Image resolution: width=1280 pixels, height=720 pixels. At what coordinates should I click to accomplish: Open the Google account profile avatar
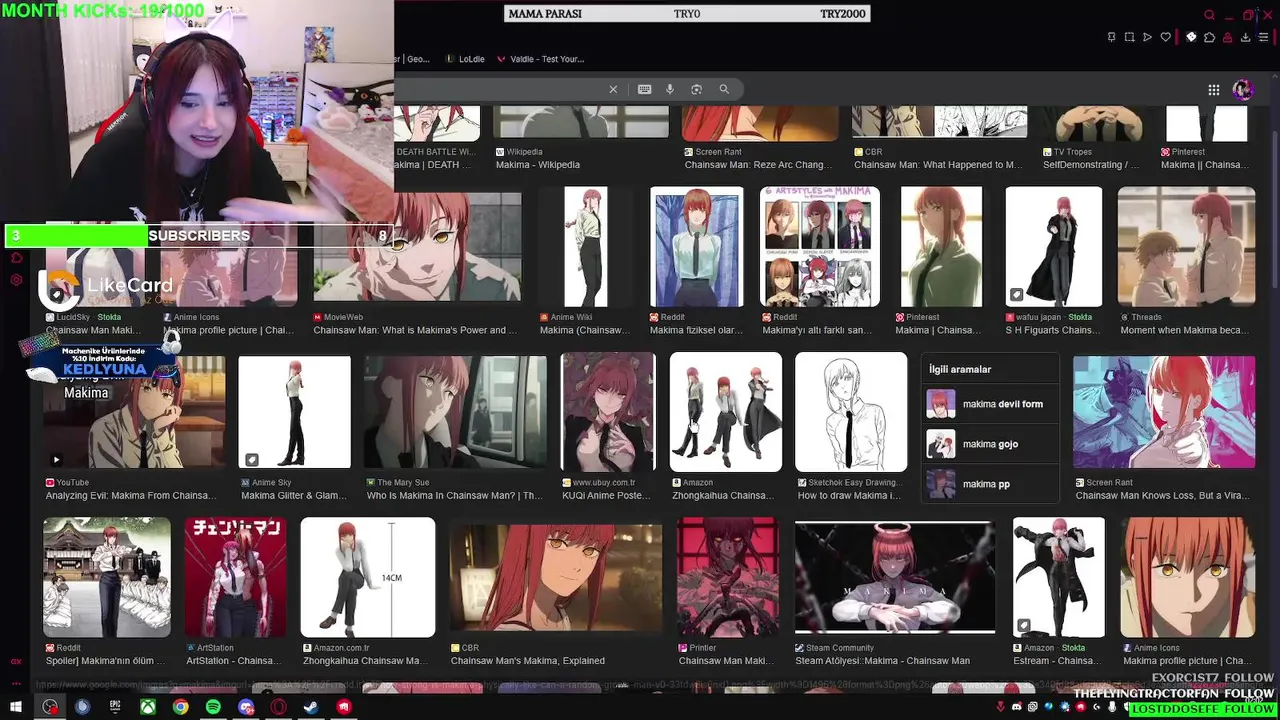(1243, 90)
